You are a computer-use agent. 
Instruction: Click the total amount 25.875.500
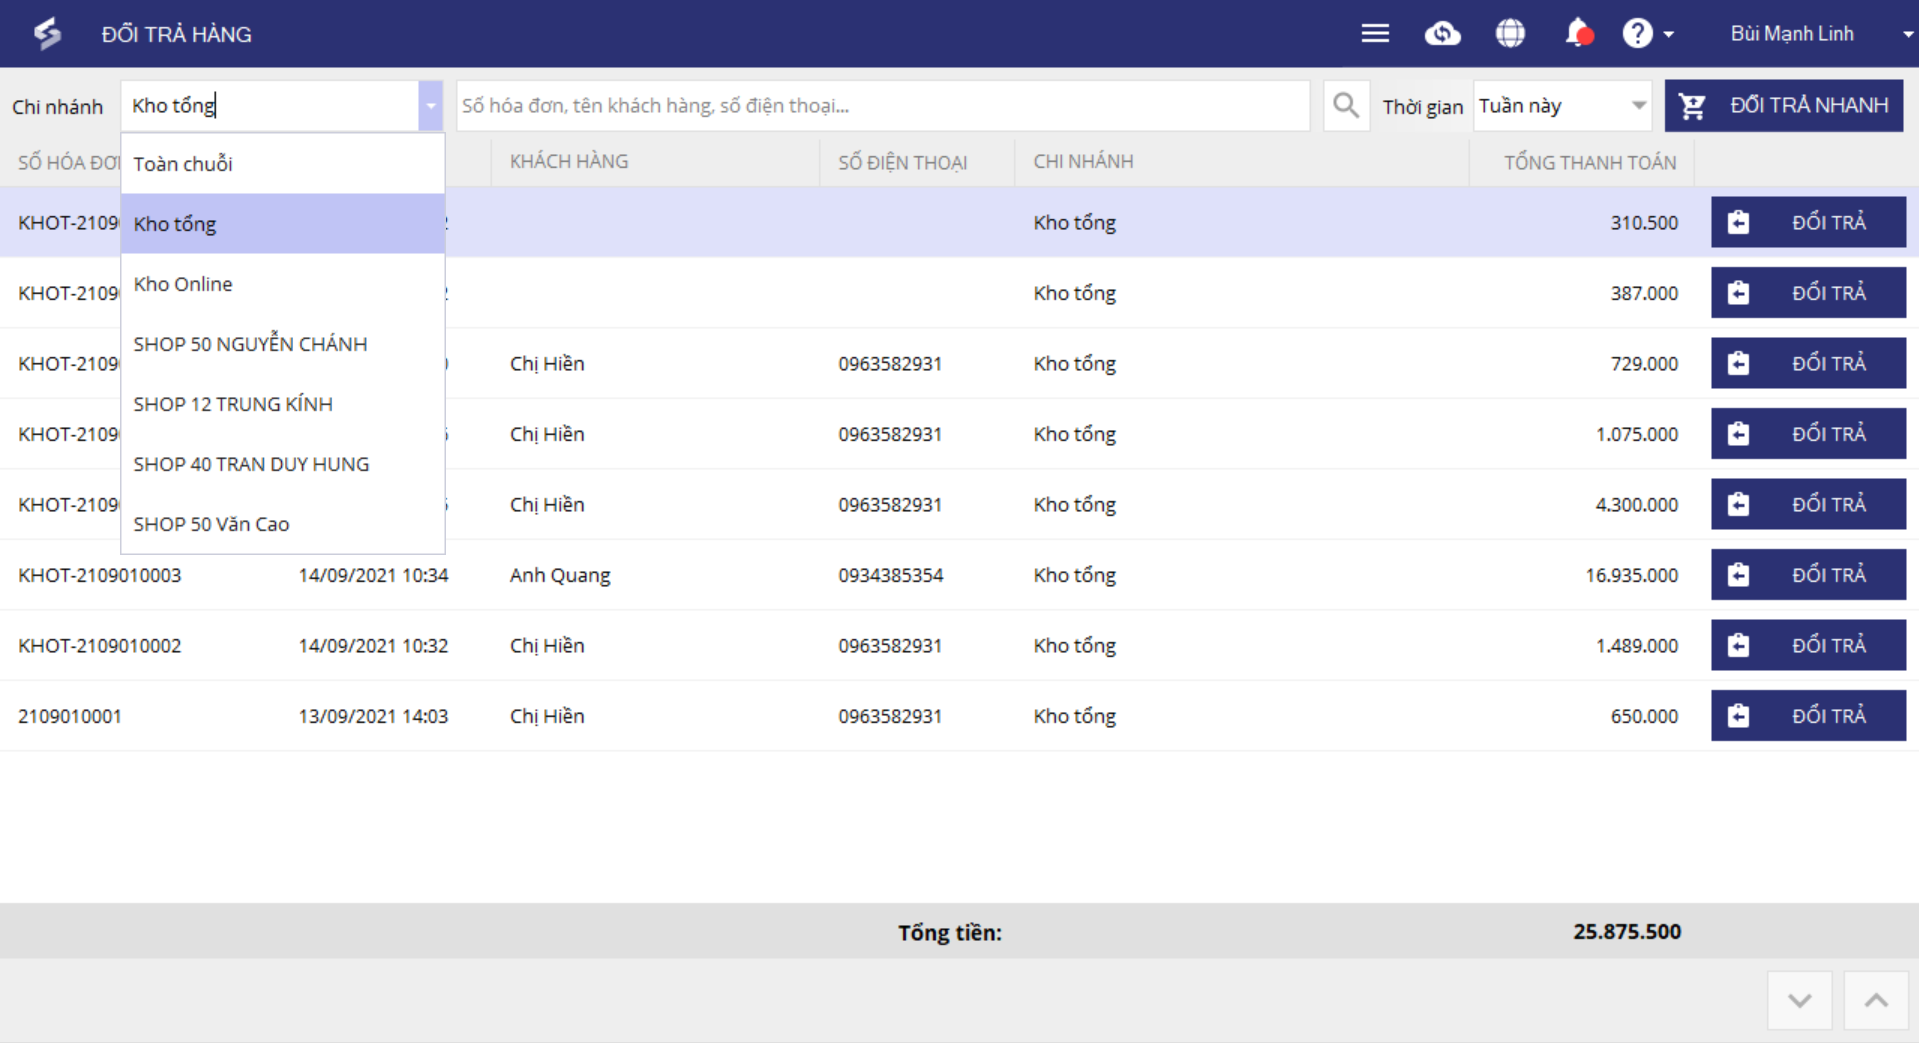coord(1627,932)
